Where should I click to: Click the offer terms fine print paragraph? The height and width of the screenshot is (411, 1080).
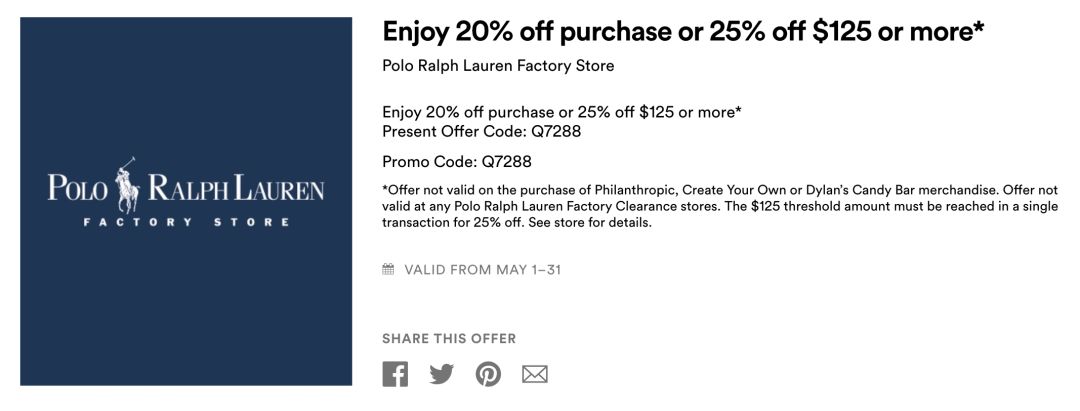pos(720,207)
